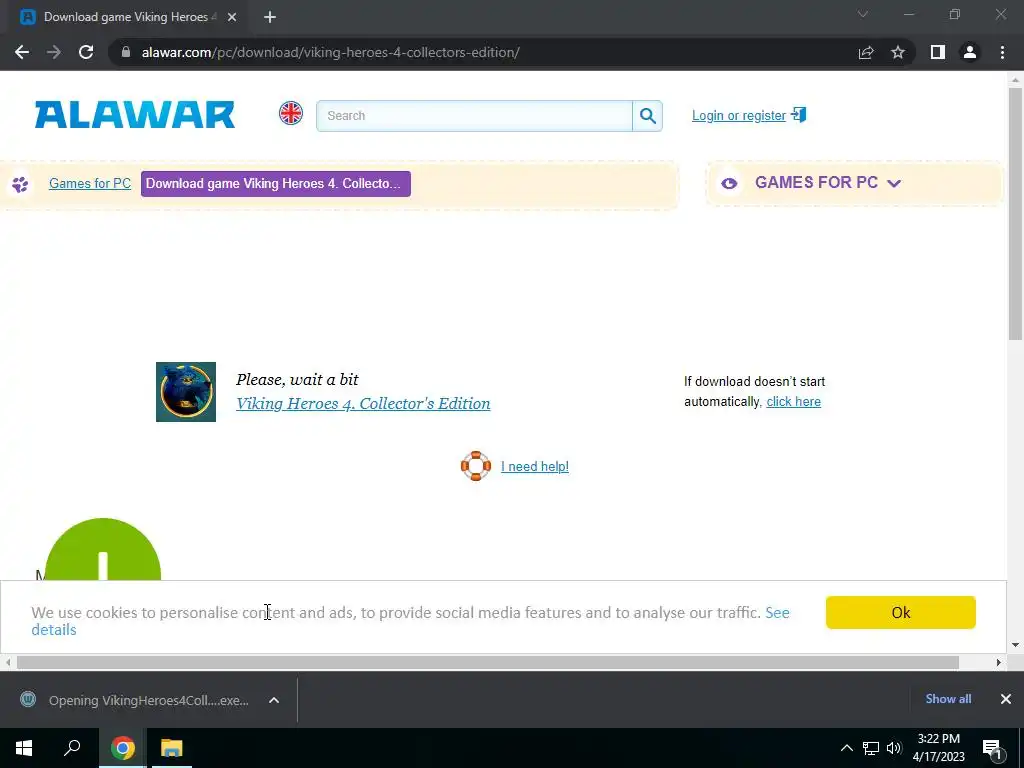Screen dimensions: 1024x768
Task: Bookmark this tab with the star icon
Action: [898, 52]
